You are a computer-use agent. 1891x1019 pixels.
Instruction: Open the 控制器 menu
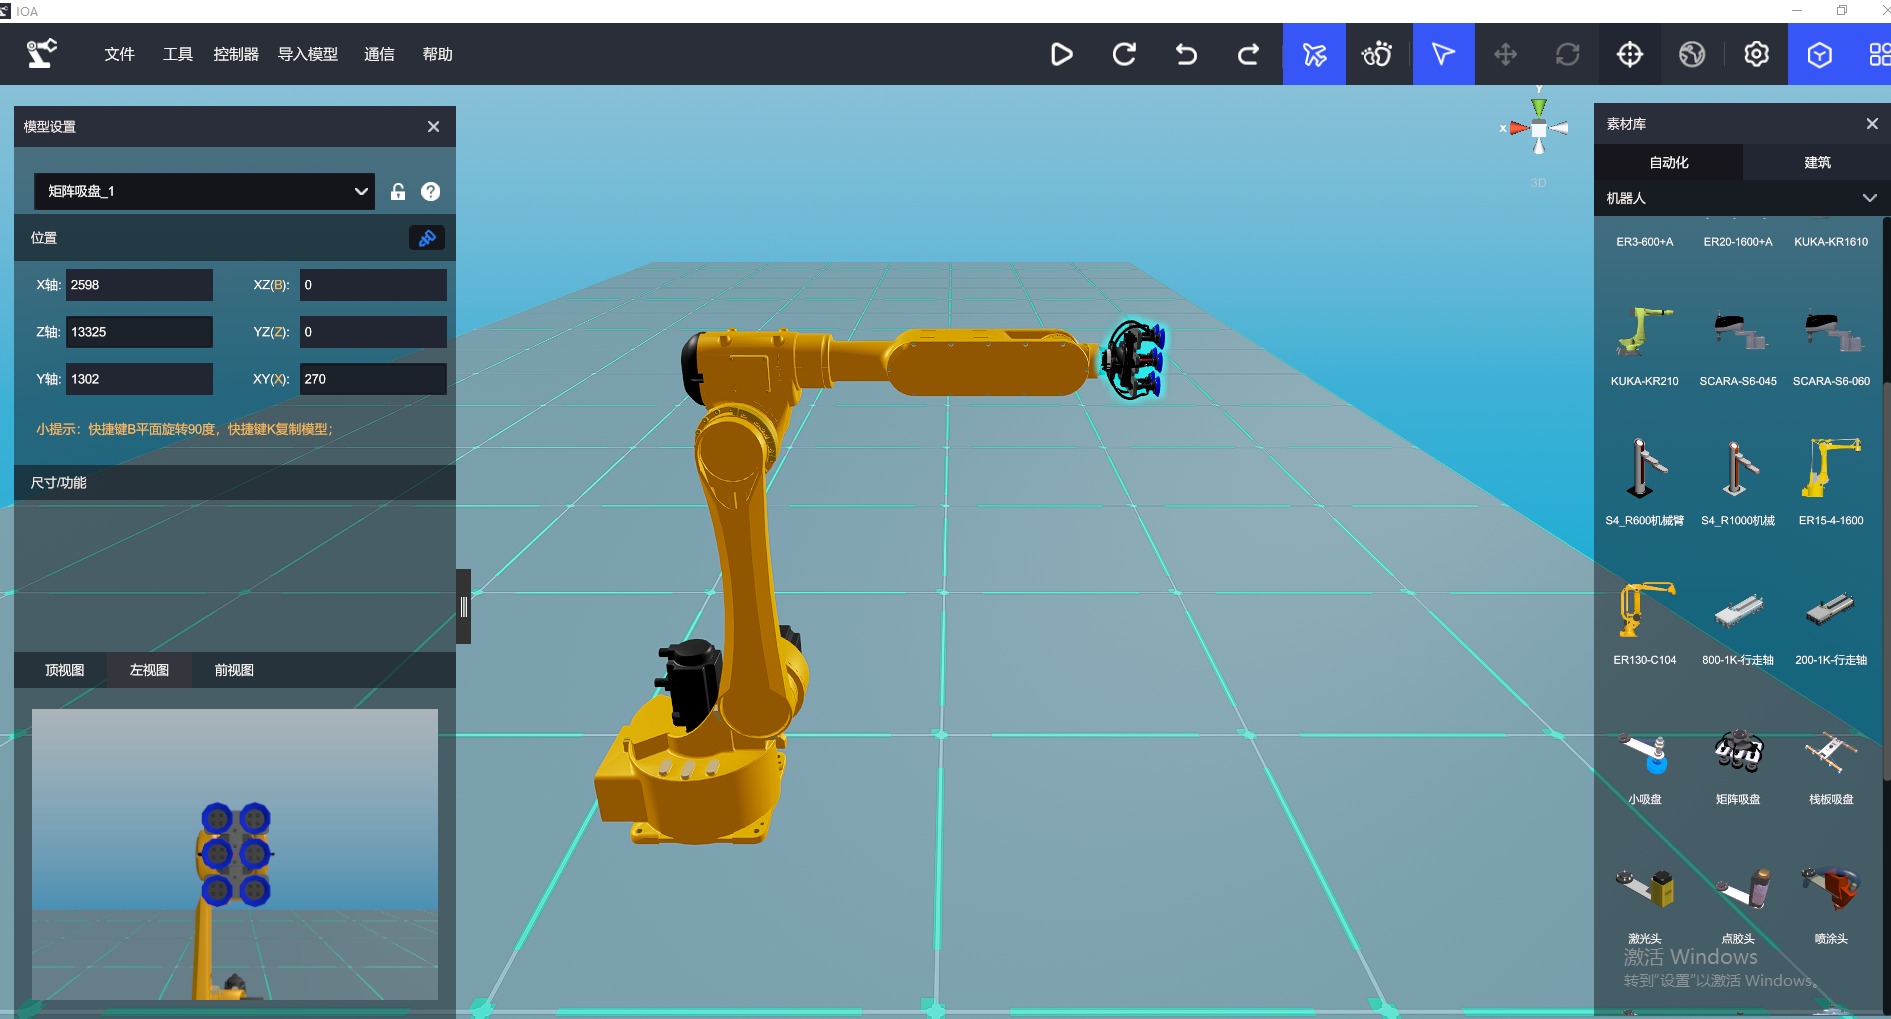(x=236, y=54)
